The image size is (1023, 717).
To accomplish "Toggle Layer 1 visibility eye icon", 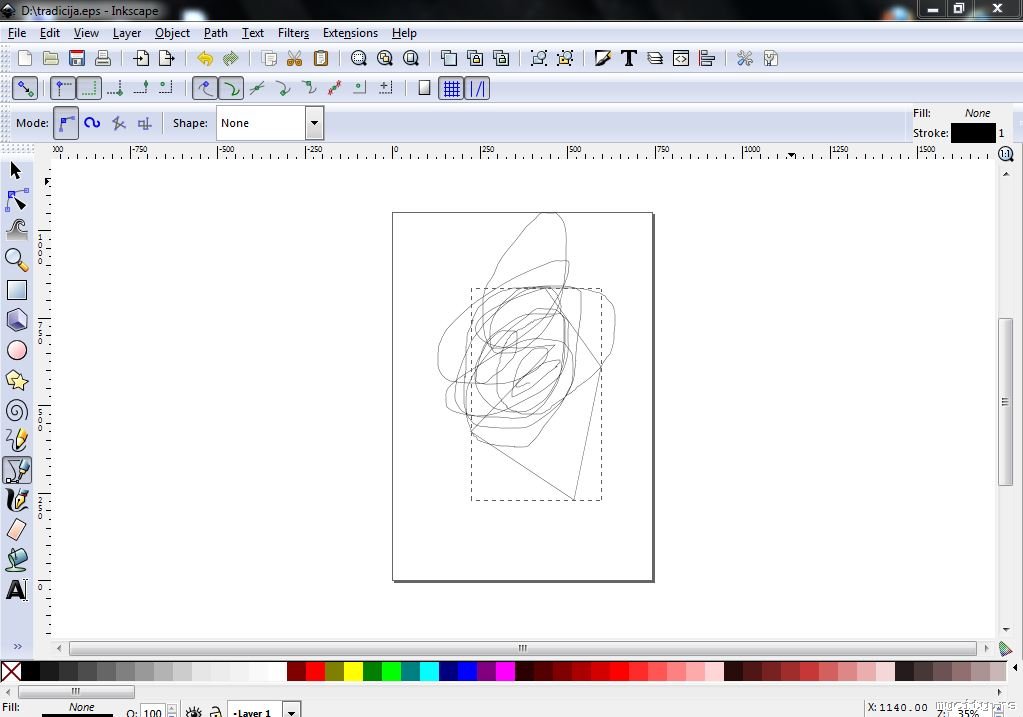I will (193, 712).
